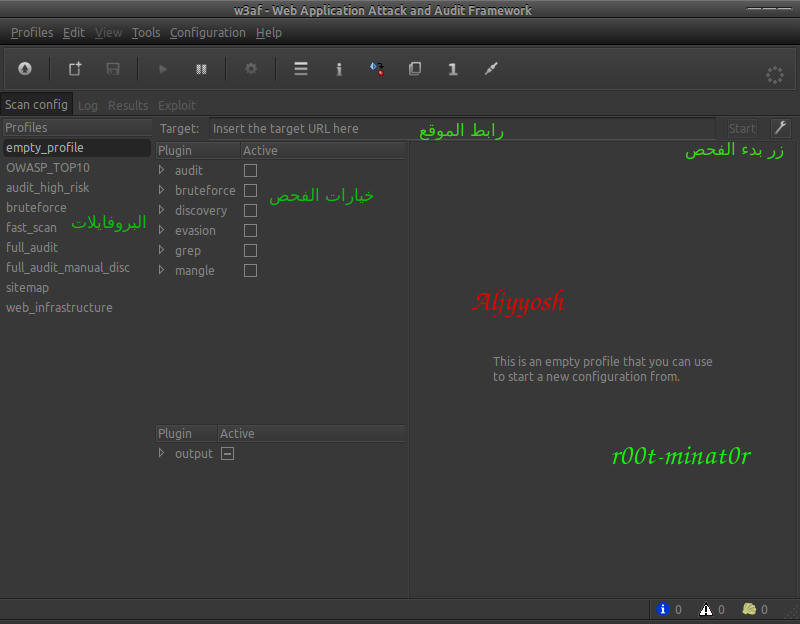The image size is (800, 624).
Task: Activate the mangle plugin checkbox
Action: tap(250, 270)
